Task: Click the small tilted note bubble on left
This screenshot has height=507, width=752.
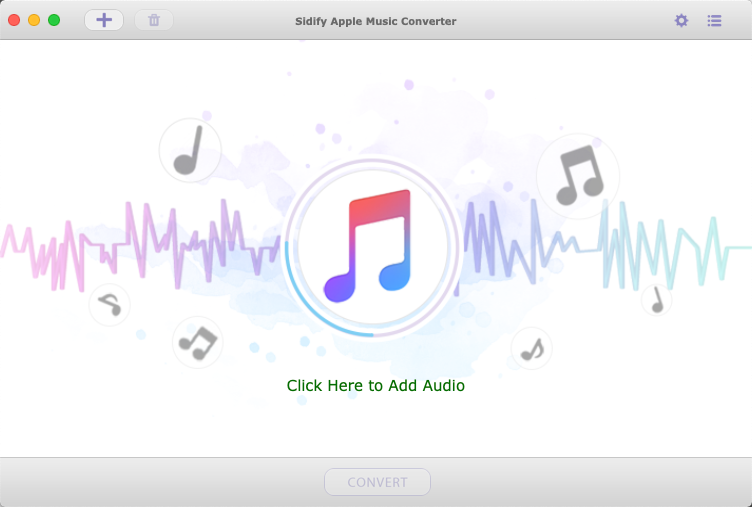Action: [x=109, y=305]
